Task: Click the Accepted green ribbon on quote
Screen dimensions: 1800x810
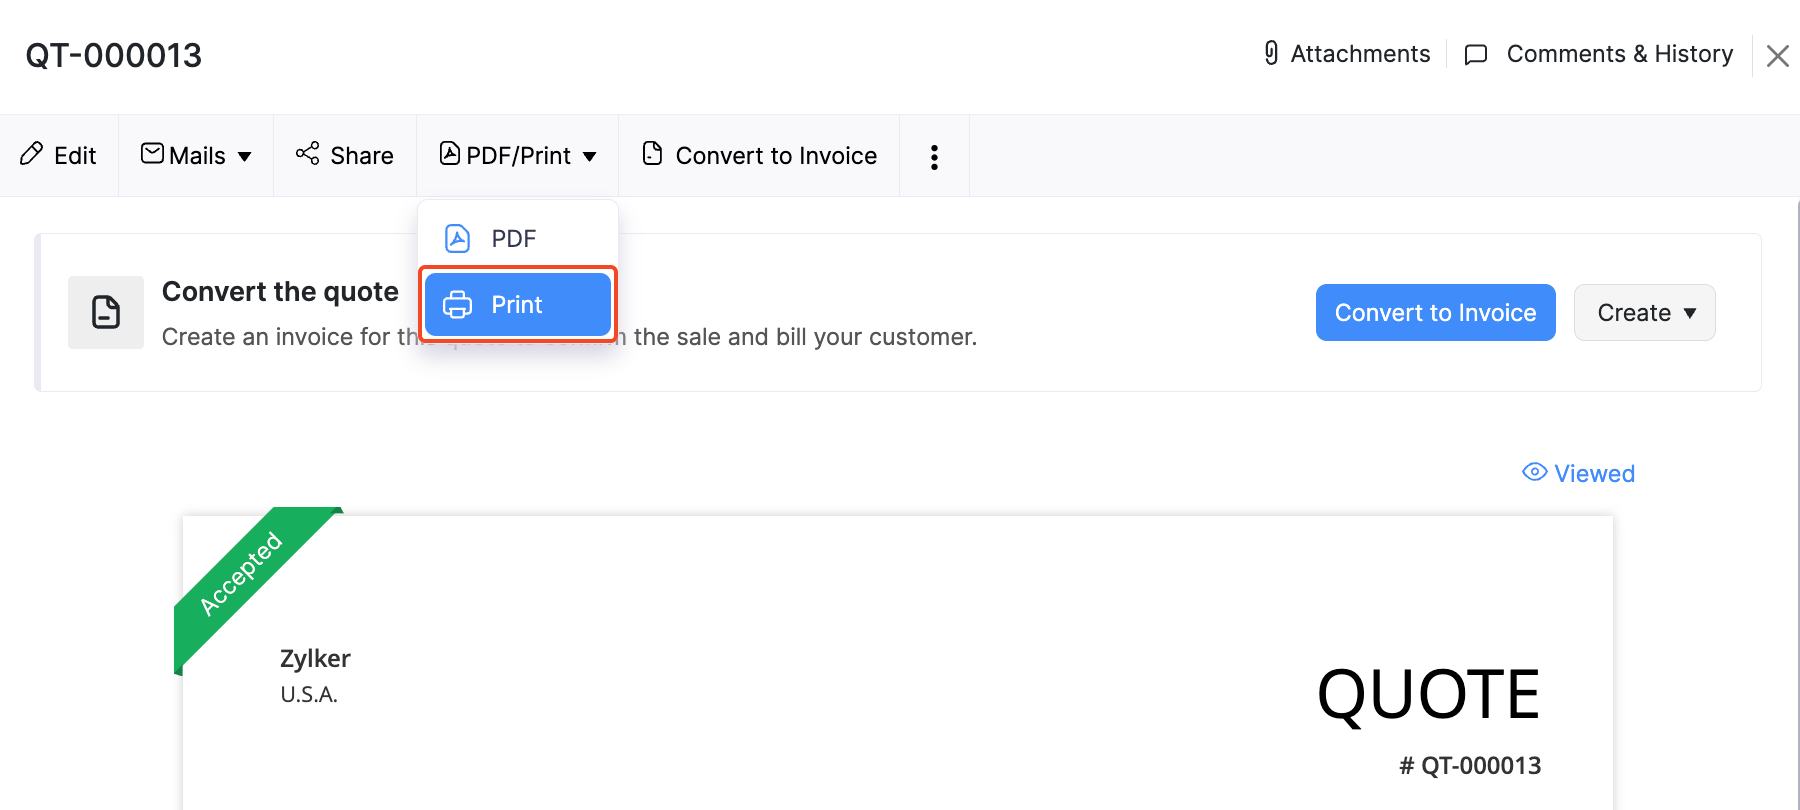Action: pyautogui.click(x=241, y=574)
